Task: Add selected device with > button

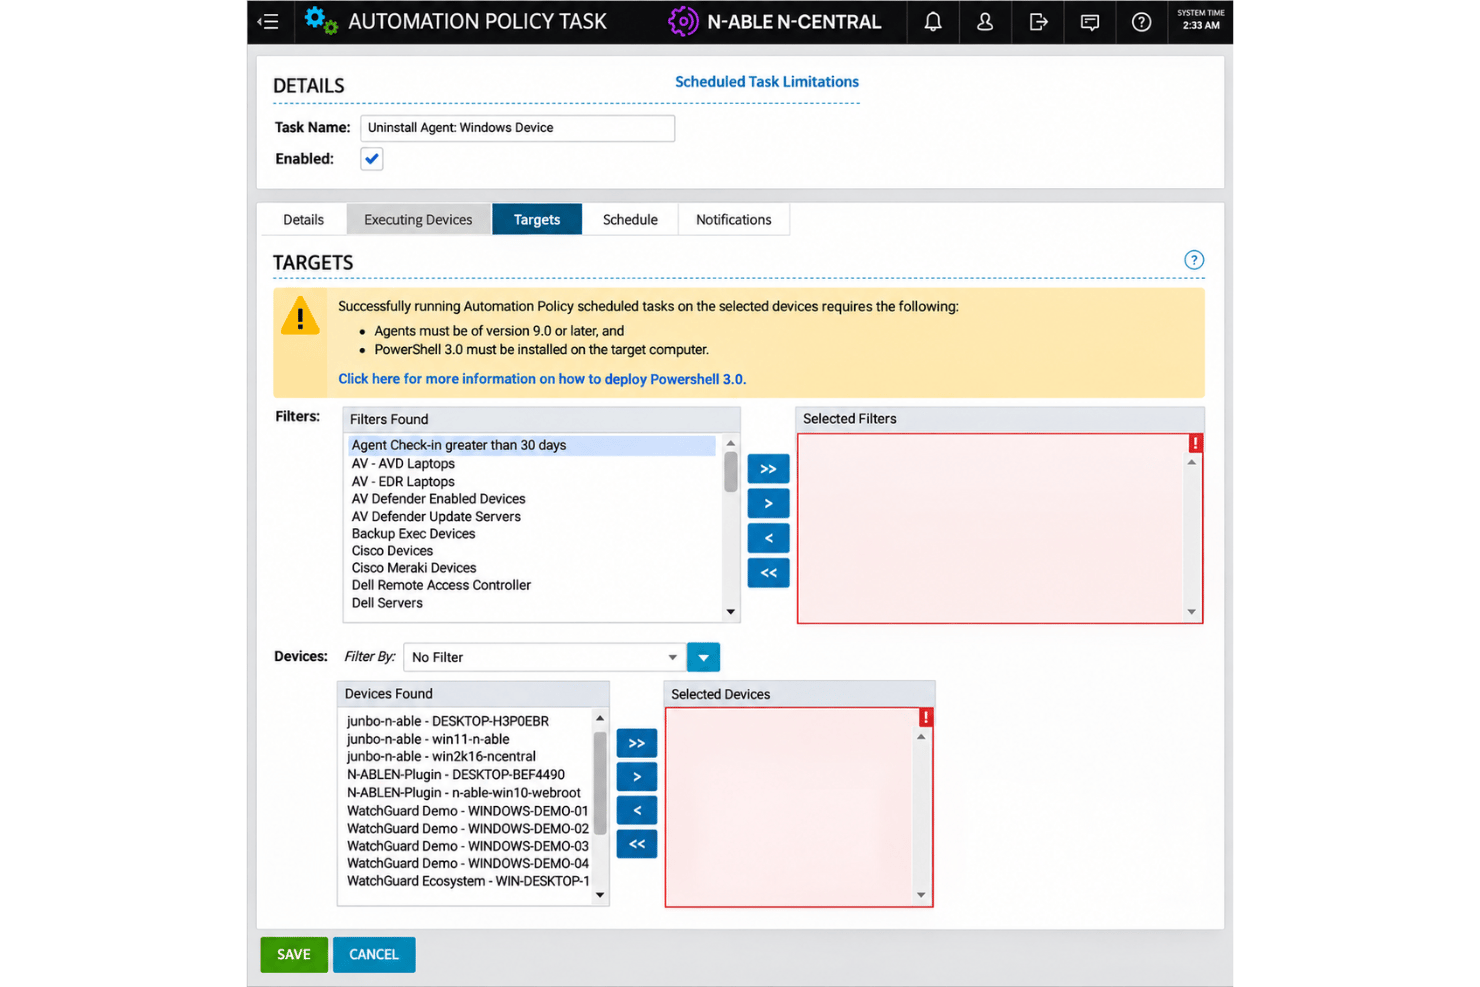Action: [x=637, y=777]
